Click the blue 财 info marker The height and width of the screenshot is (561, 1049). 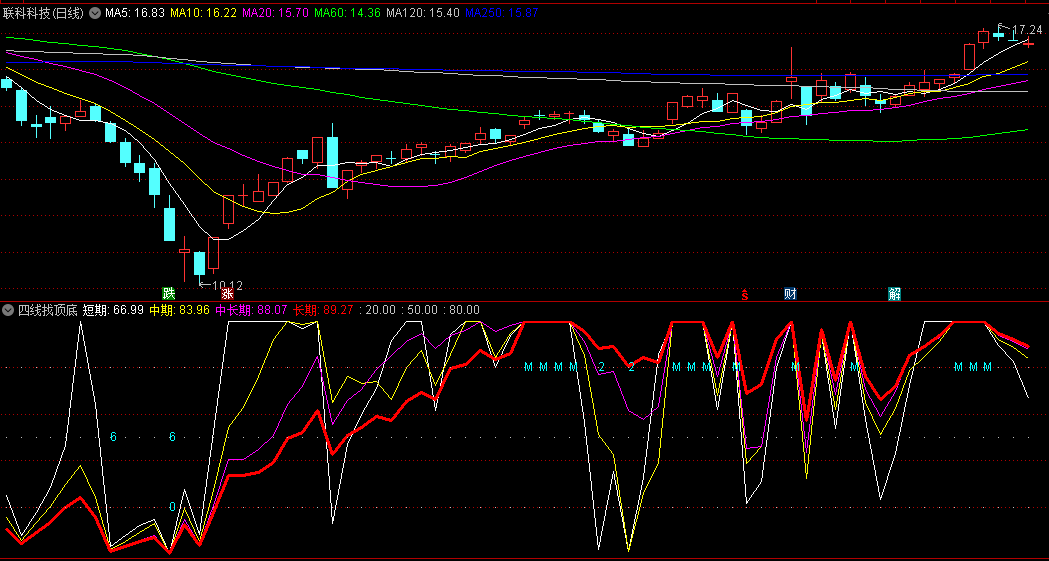(789, 294)
